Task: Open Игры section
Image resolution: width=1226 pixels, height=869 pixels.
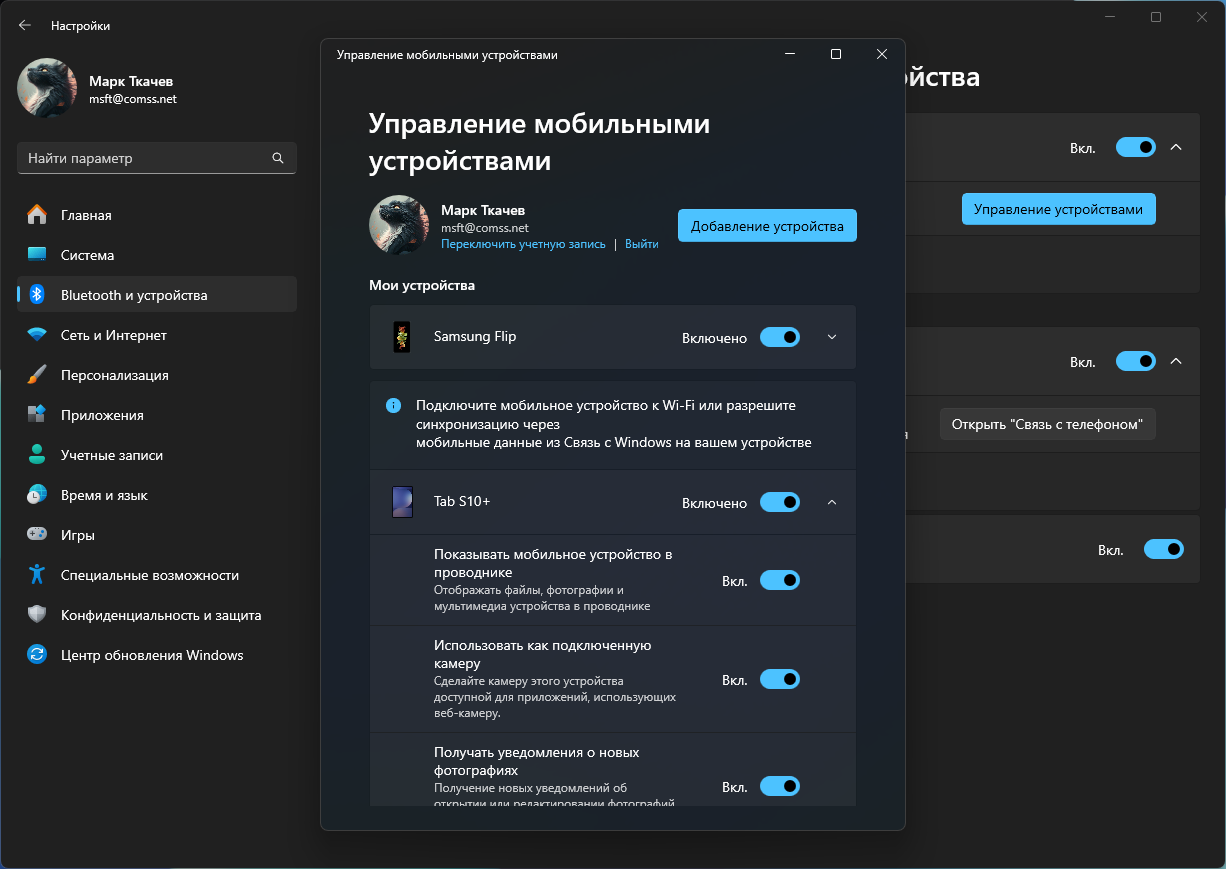Action: (157, 535)
